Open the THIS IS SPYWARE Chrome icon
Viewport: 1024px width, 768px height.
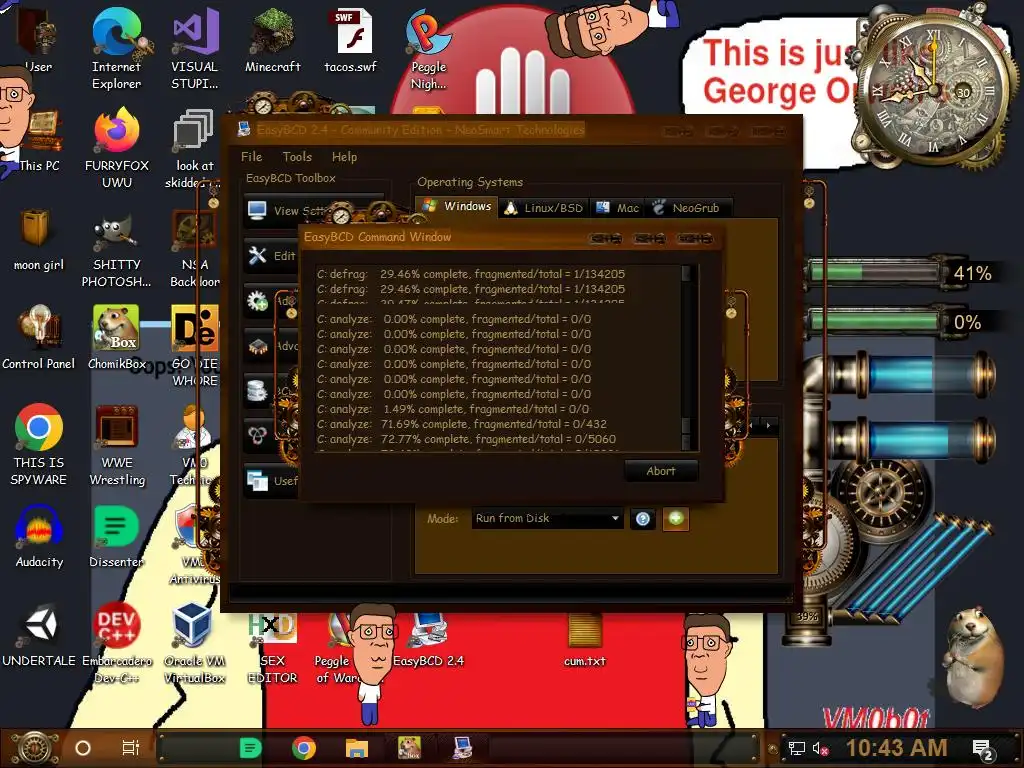[x=38, y=445]
